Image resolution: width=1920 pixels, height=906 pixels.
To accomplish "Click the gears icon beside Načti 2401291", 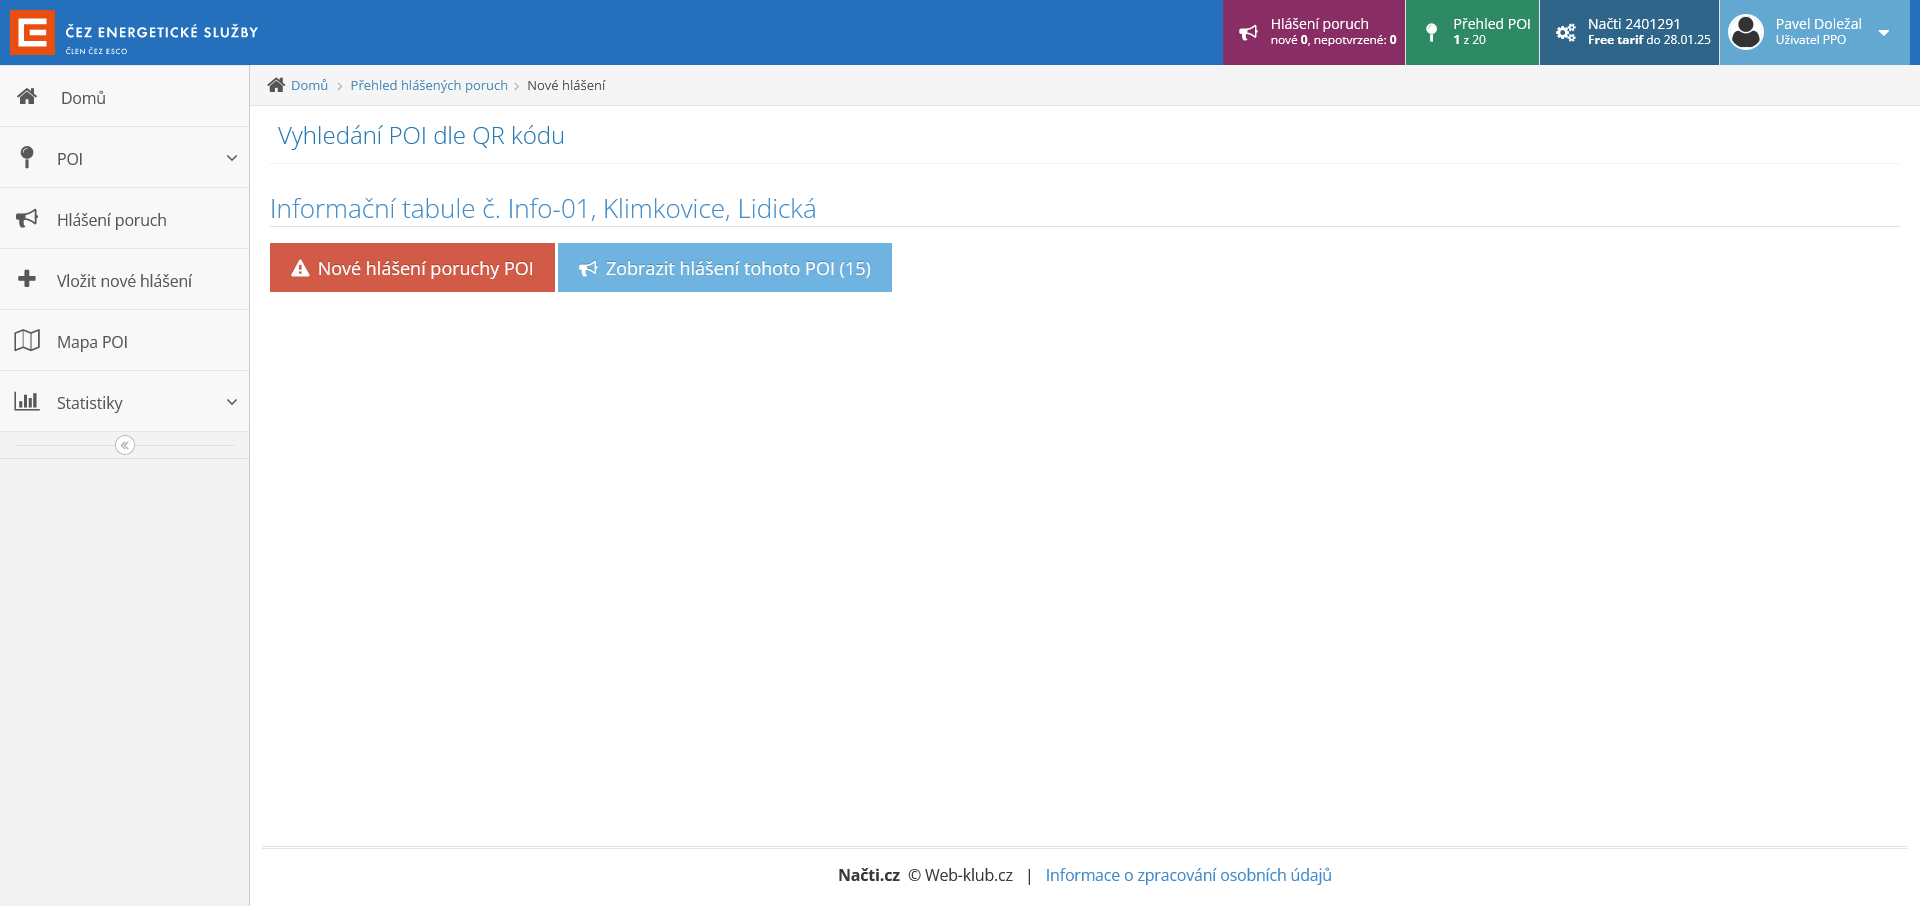I will (x=1565, y=33).
